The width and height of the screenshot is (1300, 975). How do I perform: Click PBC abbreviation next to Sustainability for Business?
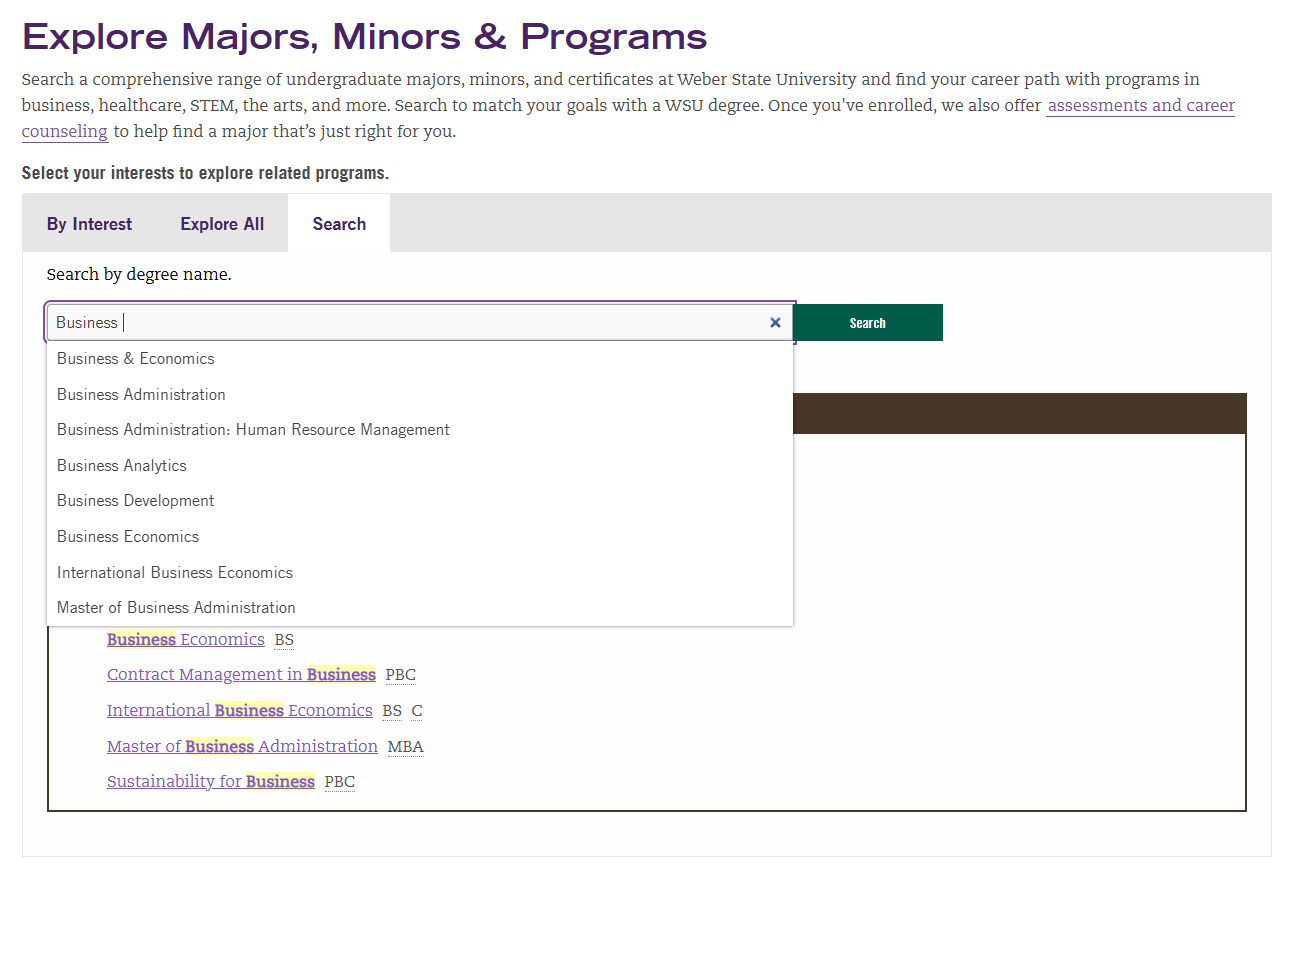[x=339, y=782]
